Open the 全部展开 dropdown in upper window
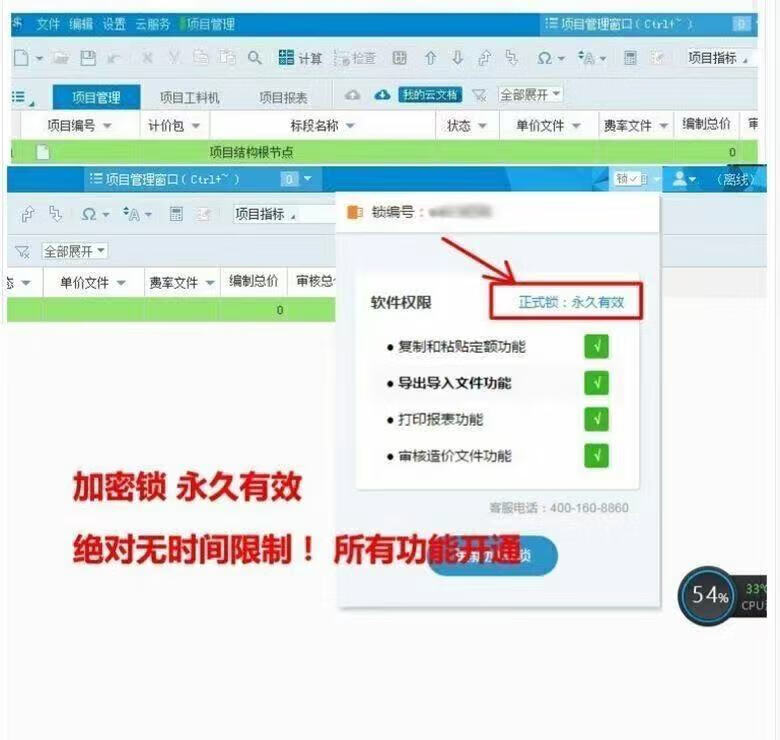The width and height of the screenshot is (780, 740). click(530, 94)
